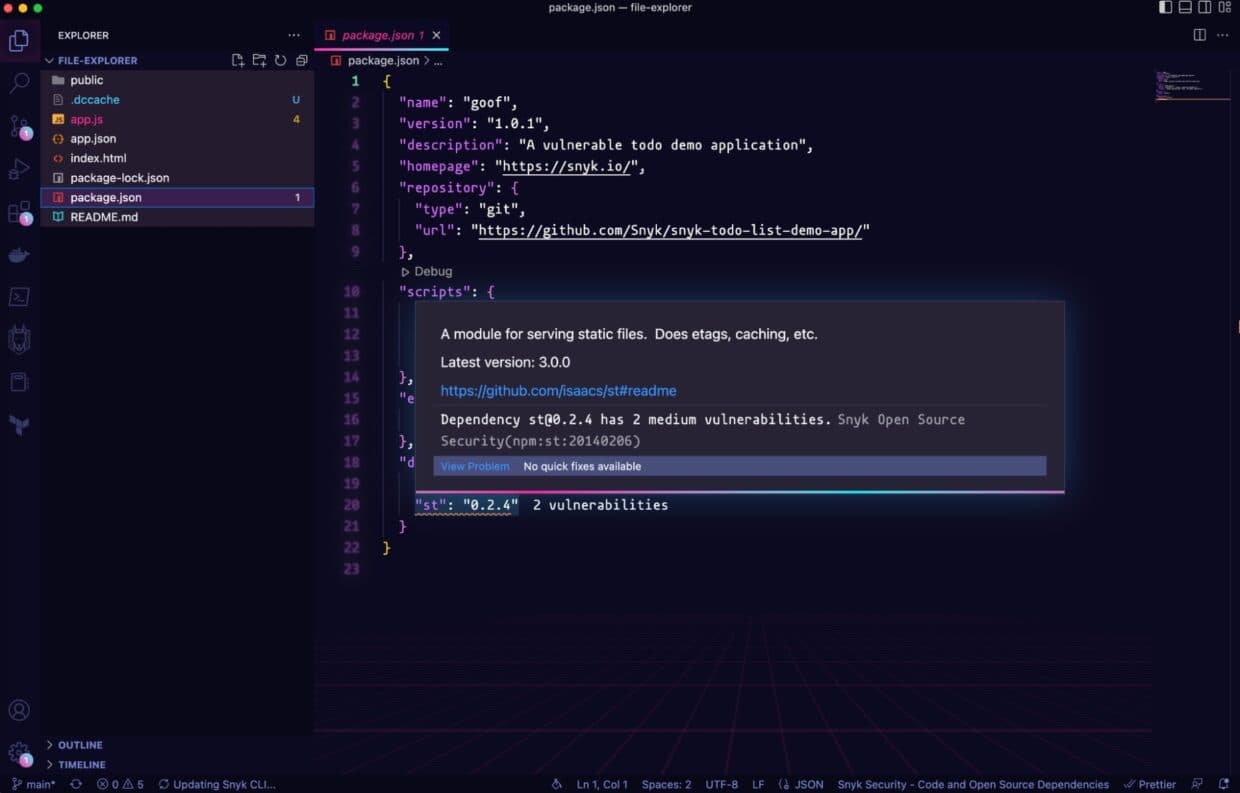The width and height of the screenshot is (1240, 793).
Task: Select the terminal icon in the activity bar
Action: pos(20,296)
